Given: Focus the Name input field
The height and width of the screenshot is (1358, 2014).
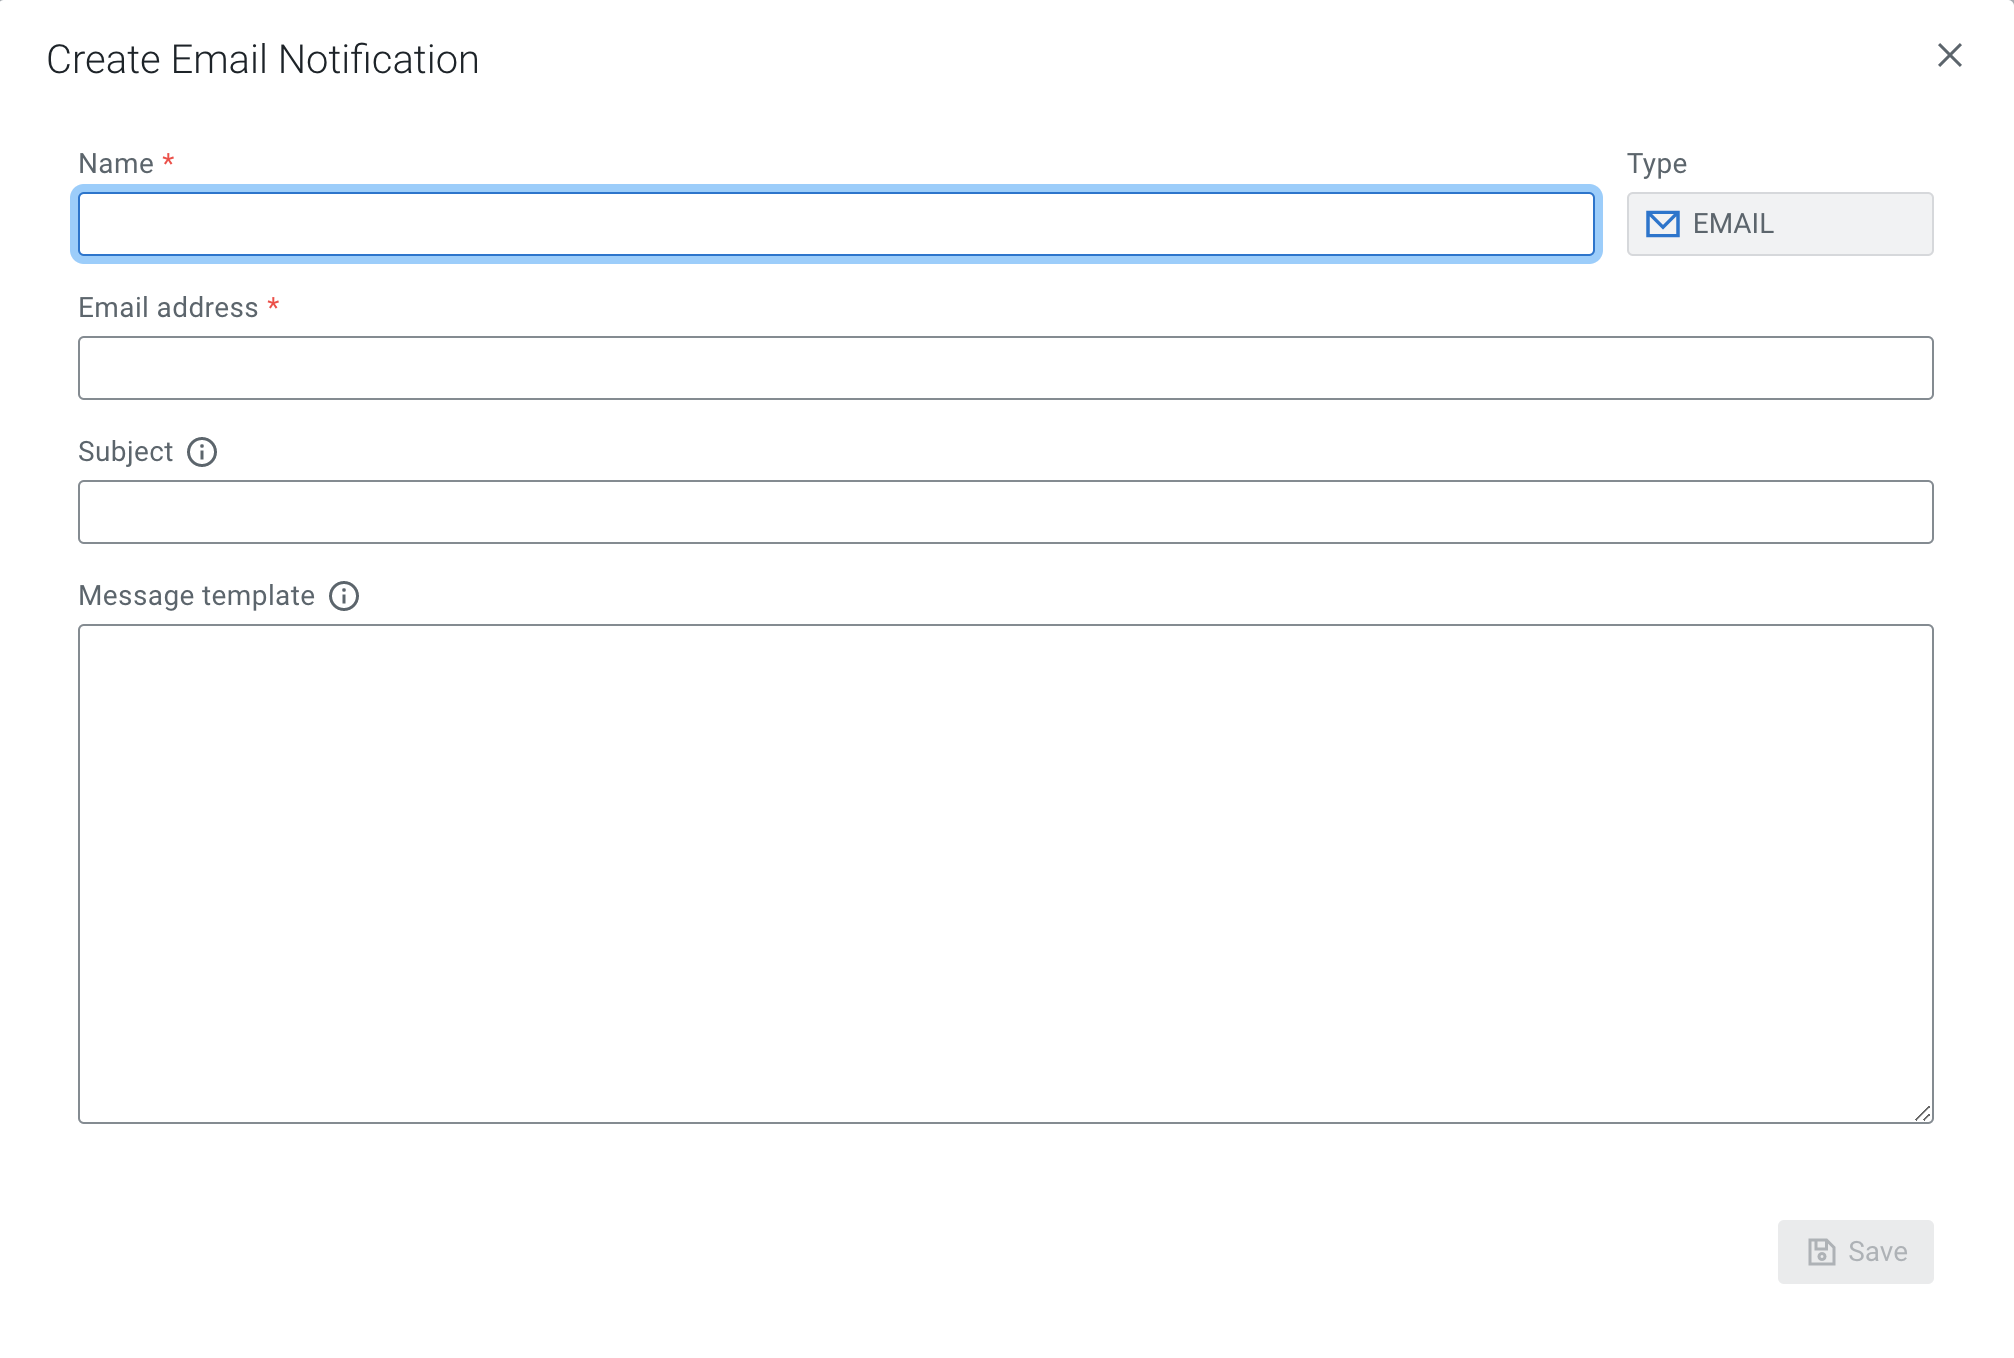Looking at the screenshot, I should click(x=836, y=224).
